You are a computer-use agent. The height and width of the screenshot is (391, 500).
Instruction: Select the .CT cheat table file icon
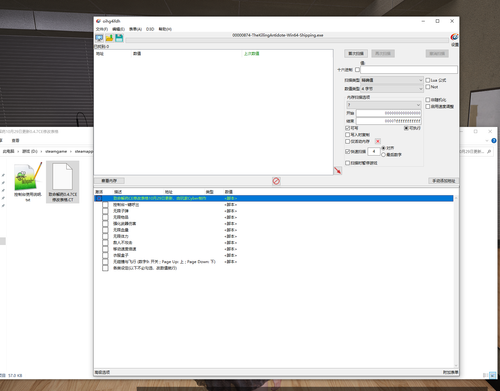coord(63,182)
